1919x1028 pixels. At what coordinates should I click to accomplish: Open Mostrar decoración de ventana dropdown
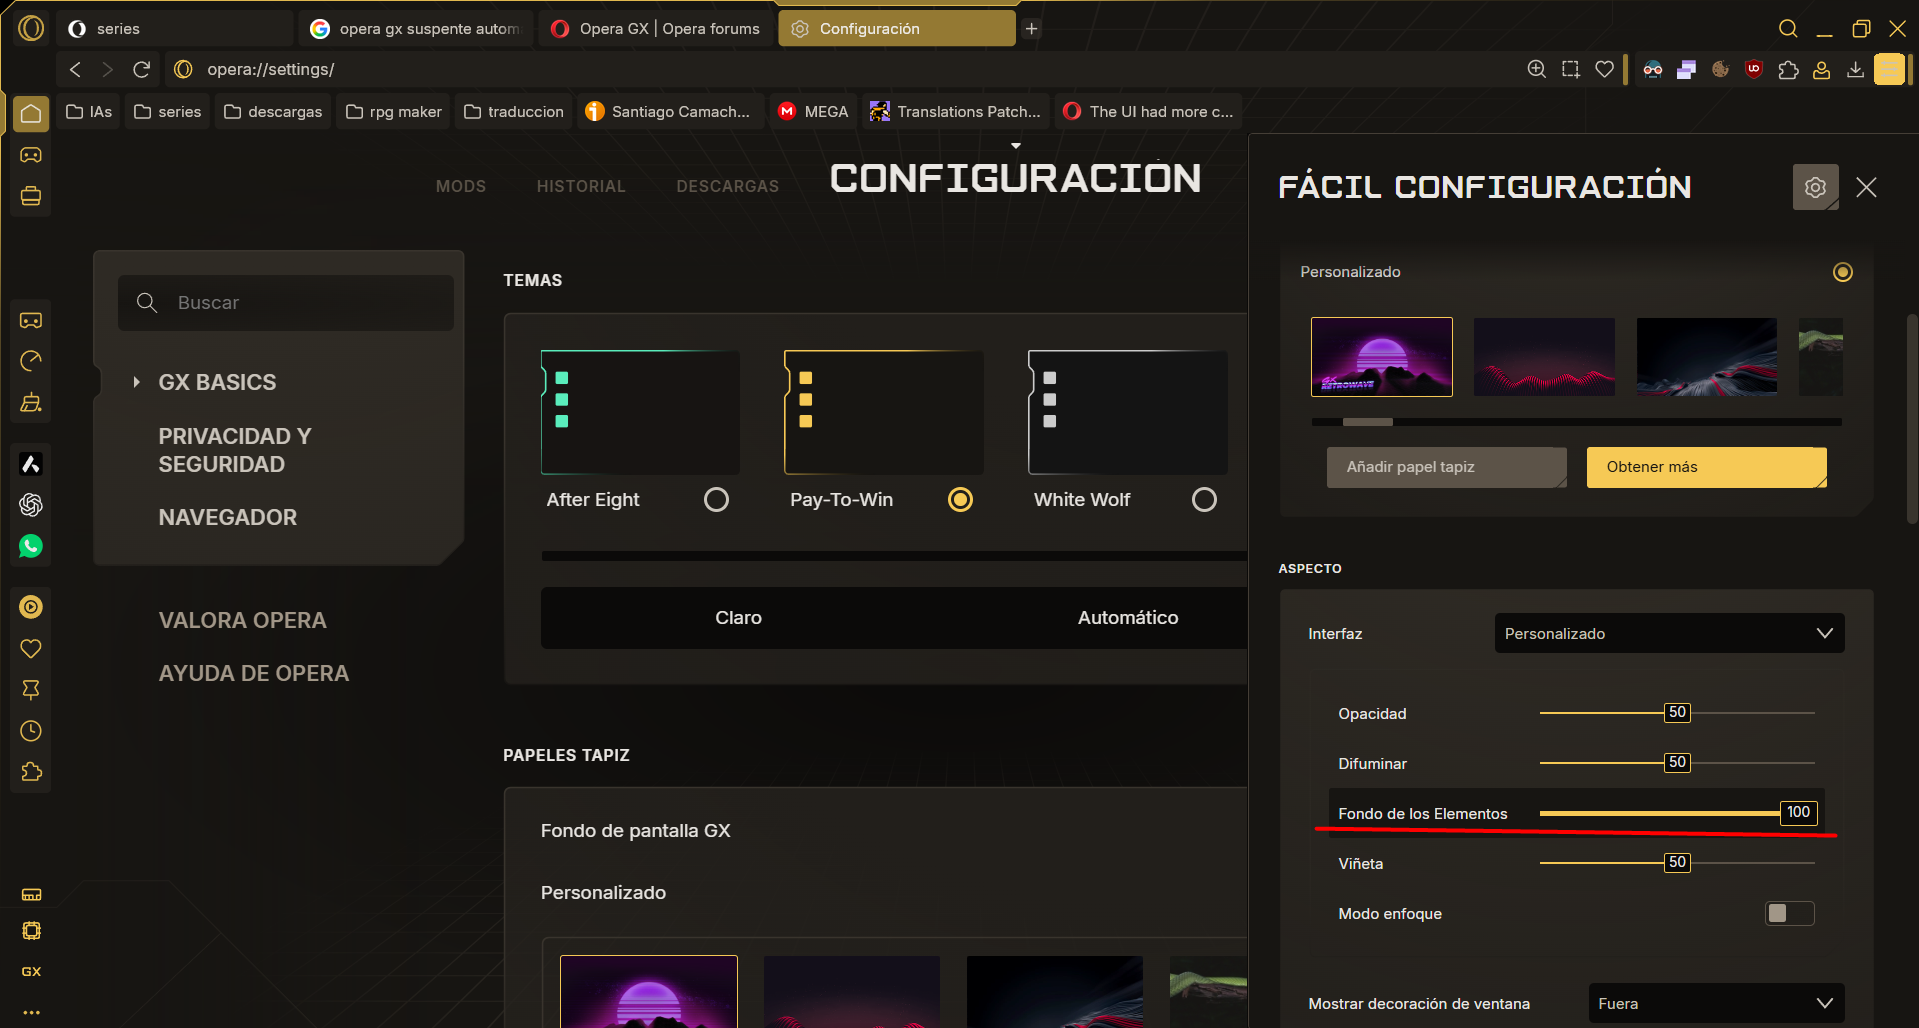tap(1715, 1003)
